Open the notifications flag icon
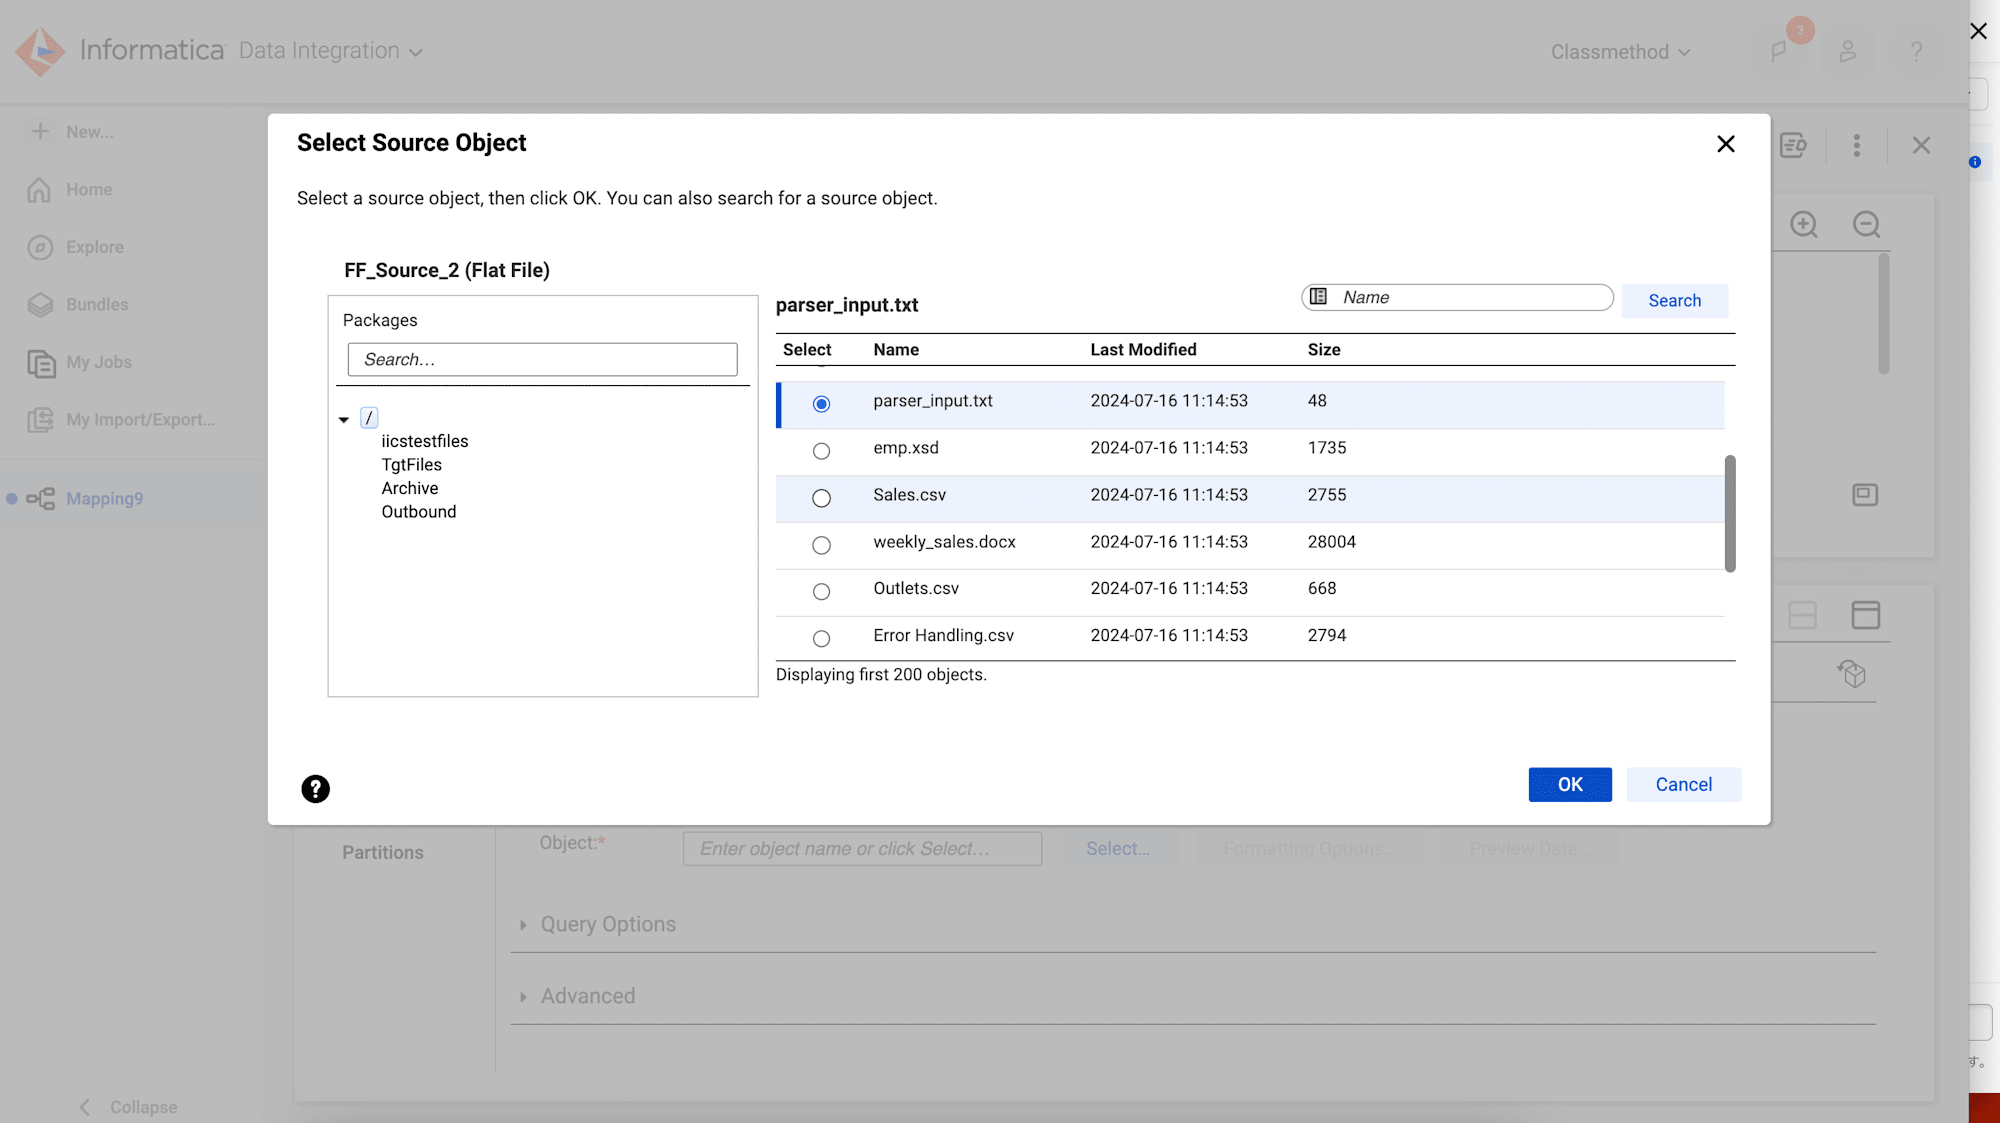This screenshot has height=1123, width=2000. pos(1780,52)
